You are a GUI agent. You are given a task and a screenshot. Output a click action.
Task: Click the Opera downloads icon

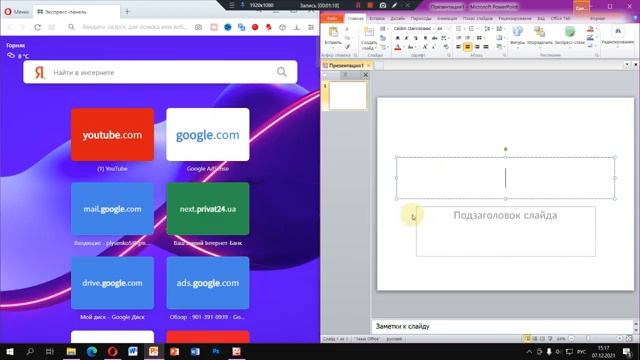[x=297, y=27]
